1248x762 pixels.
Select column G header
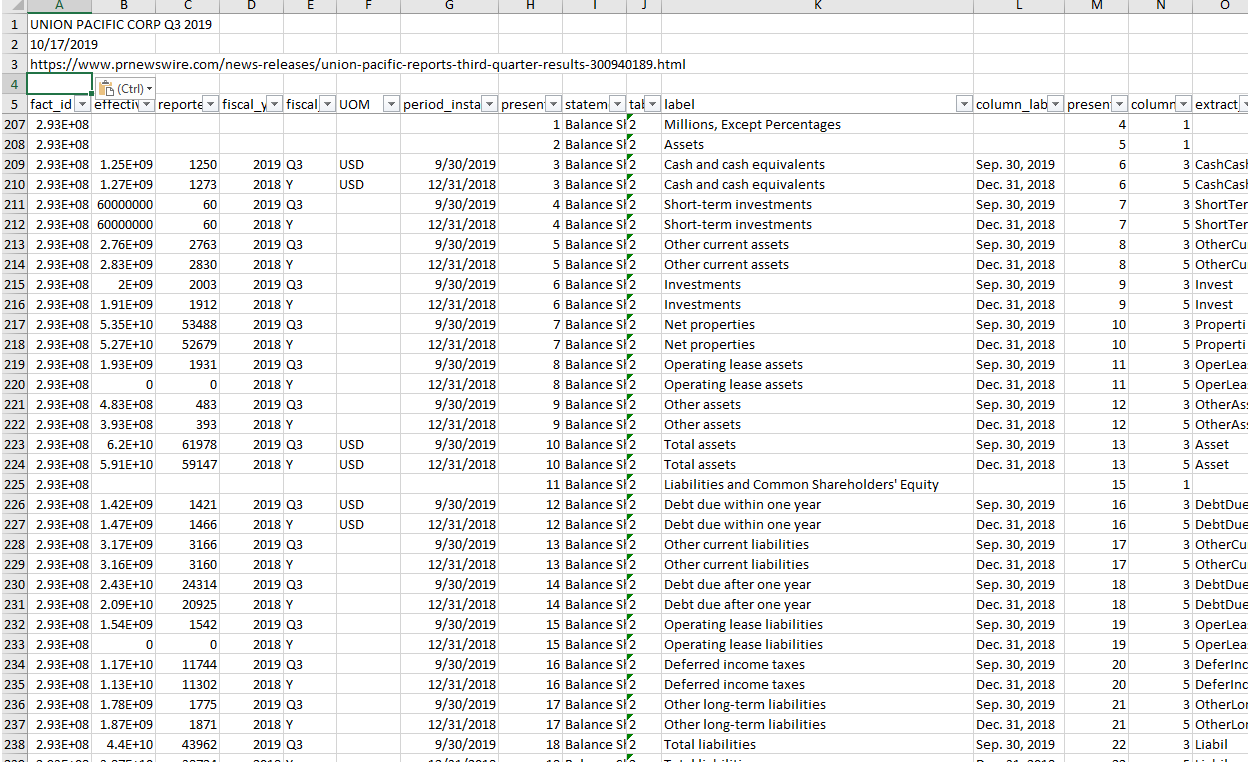pyautogui.click(x=449, y=6)
